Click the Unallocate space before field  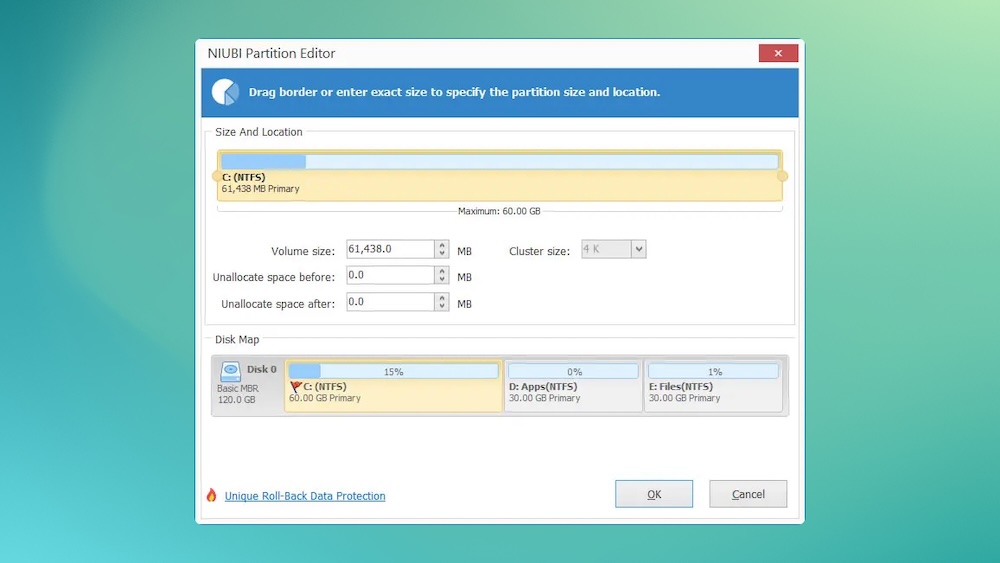click(390, 276)
